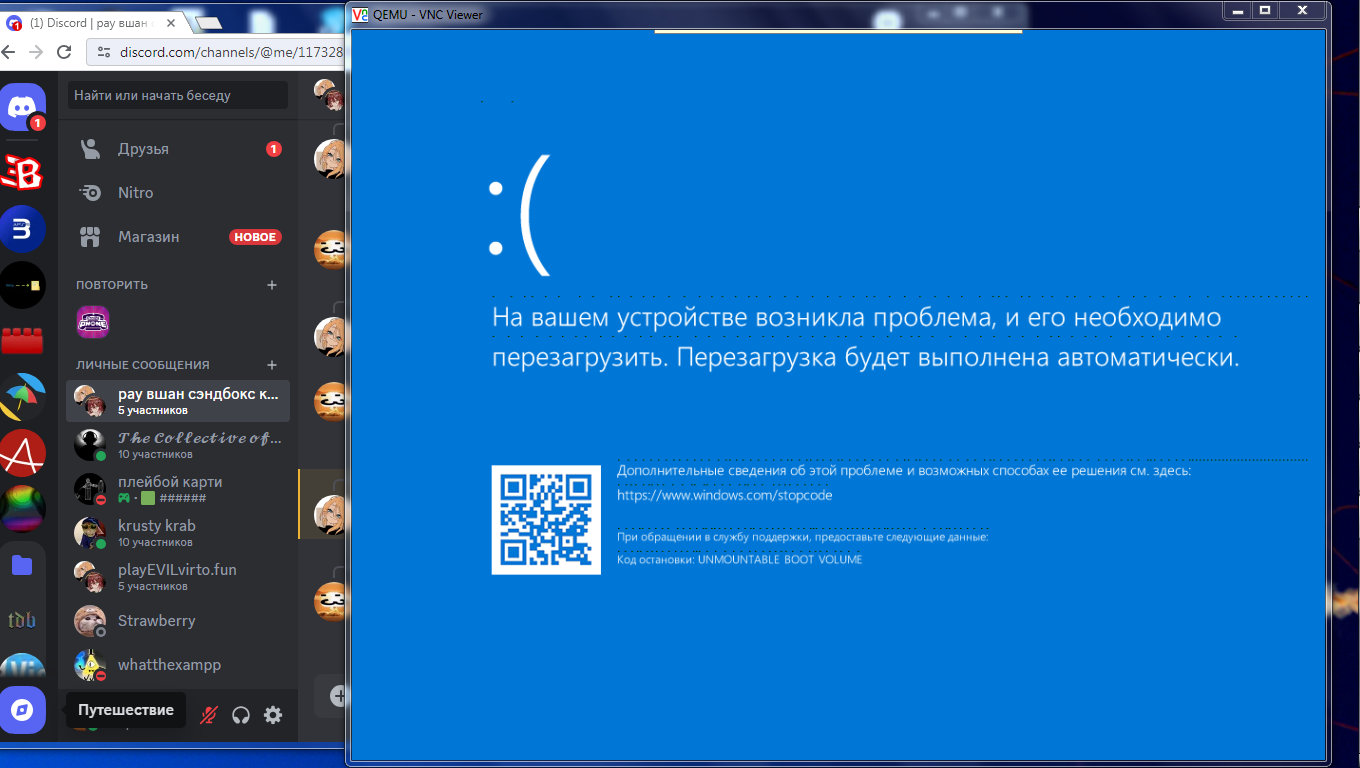Open the red letter A server icon
1360x768 pixels.
[22, 453]
